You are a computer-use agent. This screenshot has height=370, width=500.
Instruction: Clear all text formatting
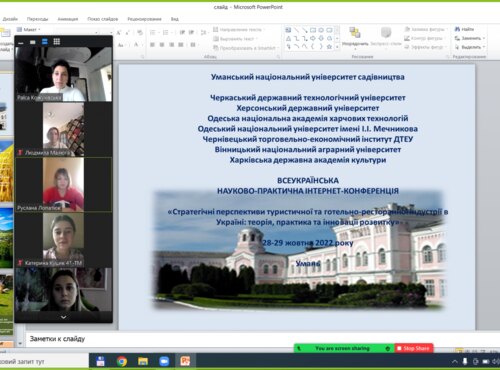click(140, 33)
